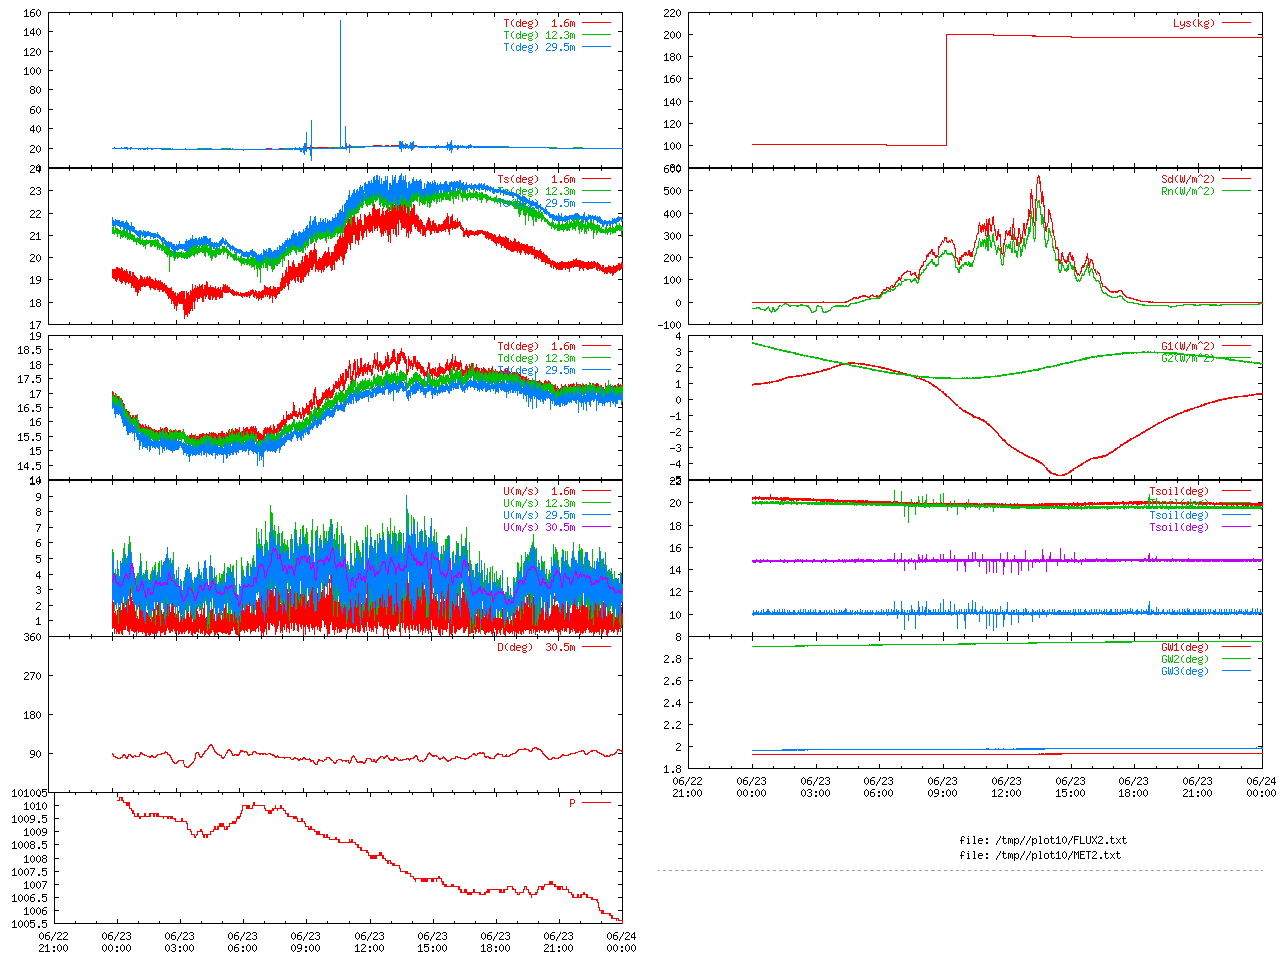Select the 'U(m/s) 30.5m' legend label

(x=539, y=528)
